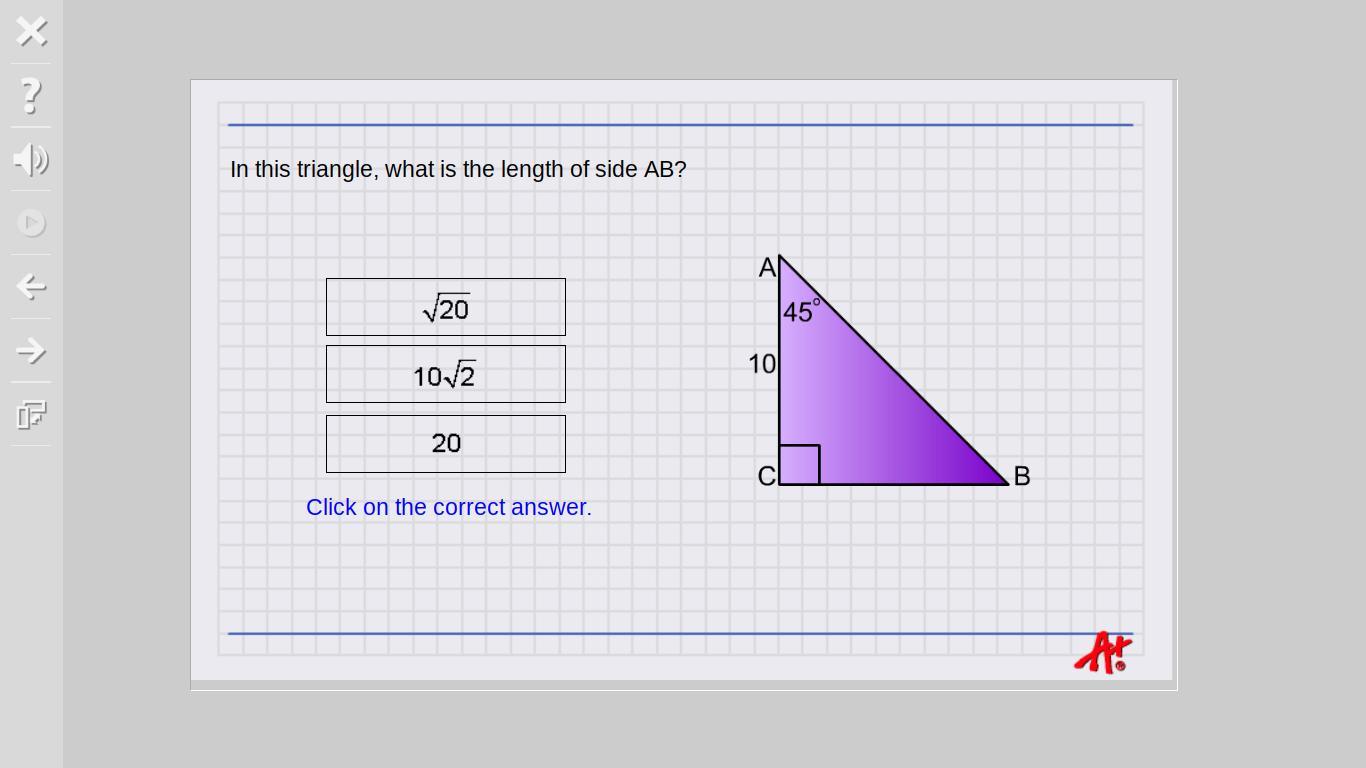Image resolution: width=1366 pixels, height=768 pixels.
Task: Click the question text about side AB
Action: tap(458, 170)
